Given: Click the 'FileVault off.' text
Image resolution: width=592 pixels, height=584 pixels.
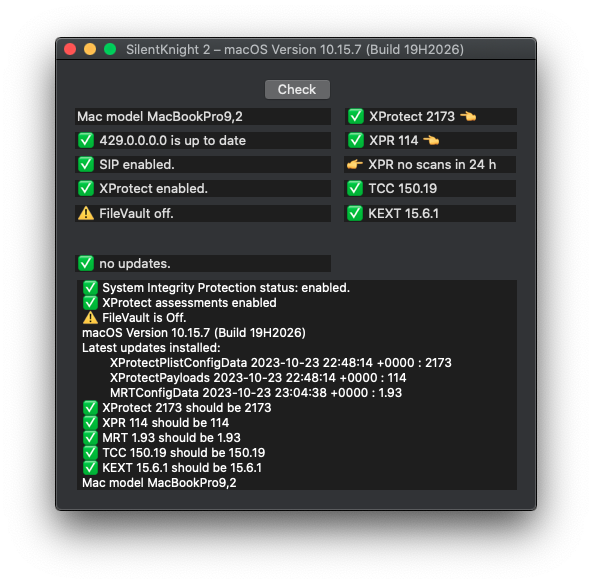Looking at the screenshot, I should pos(136,214).
